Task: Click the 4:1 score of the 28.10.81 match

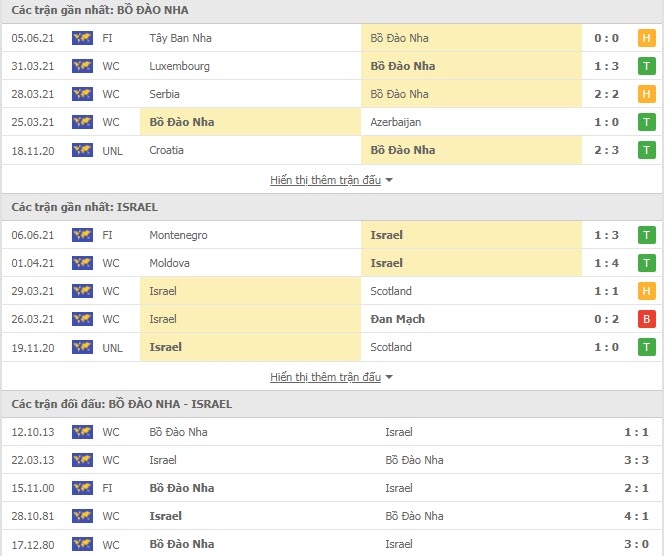Action: 636,516
